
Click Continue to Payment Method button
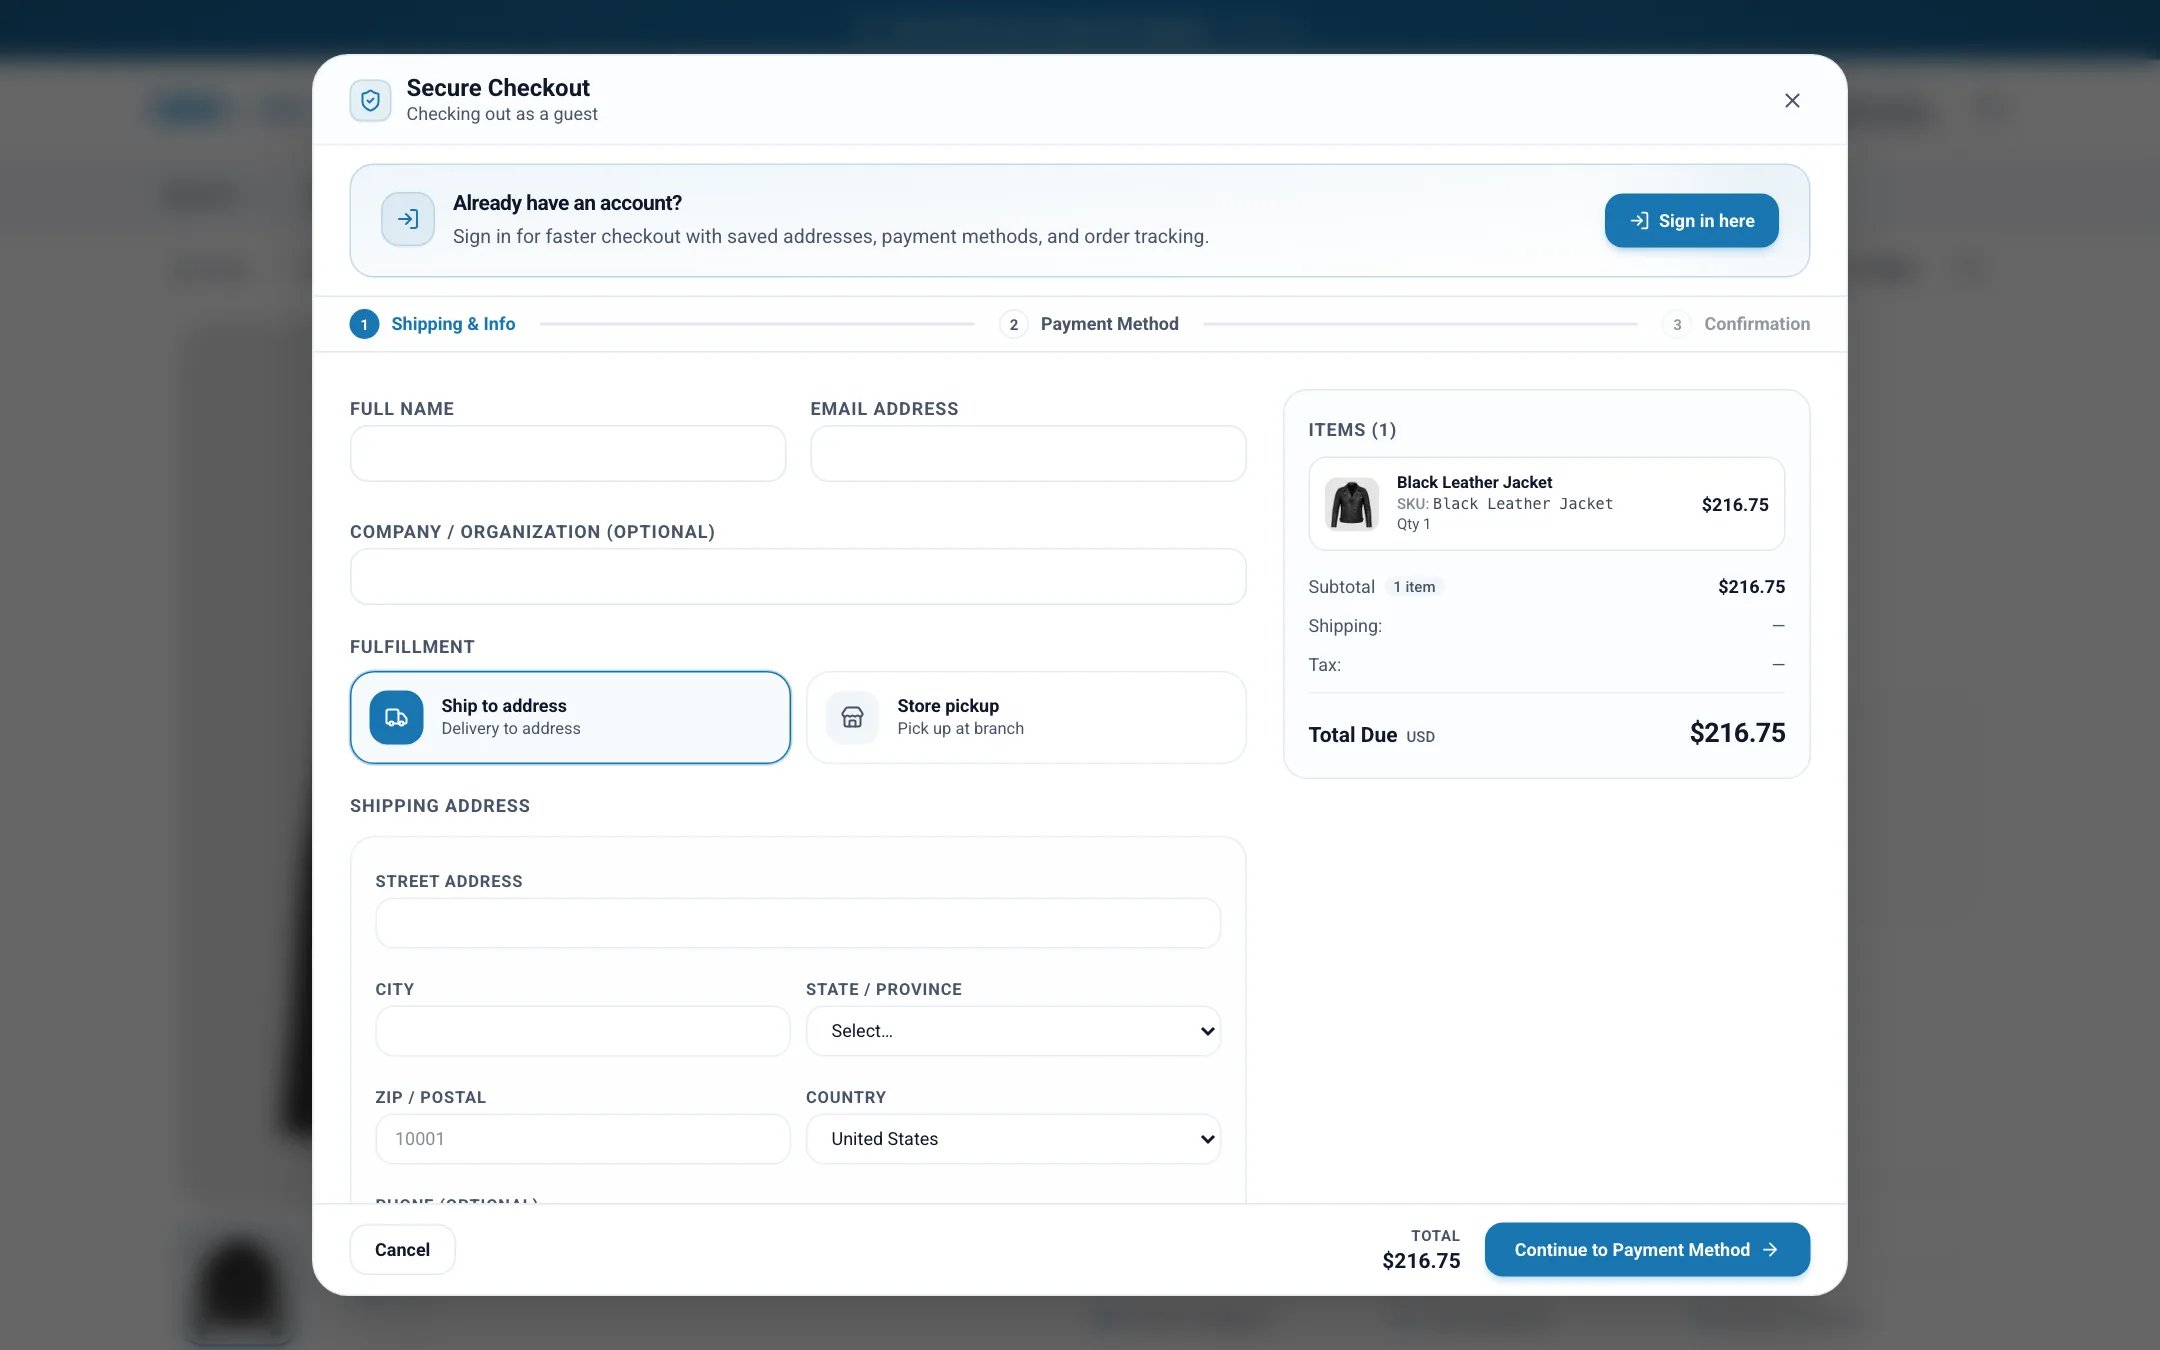(1647, 1250)
